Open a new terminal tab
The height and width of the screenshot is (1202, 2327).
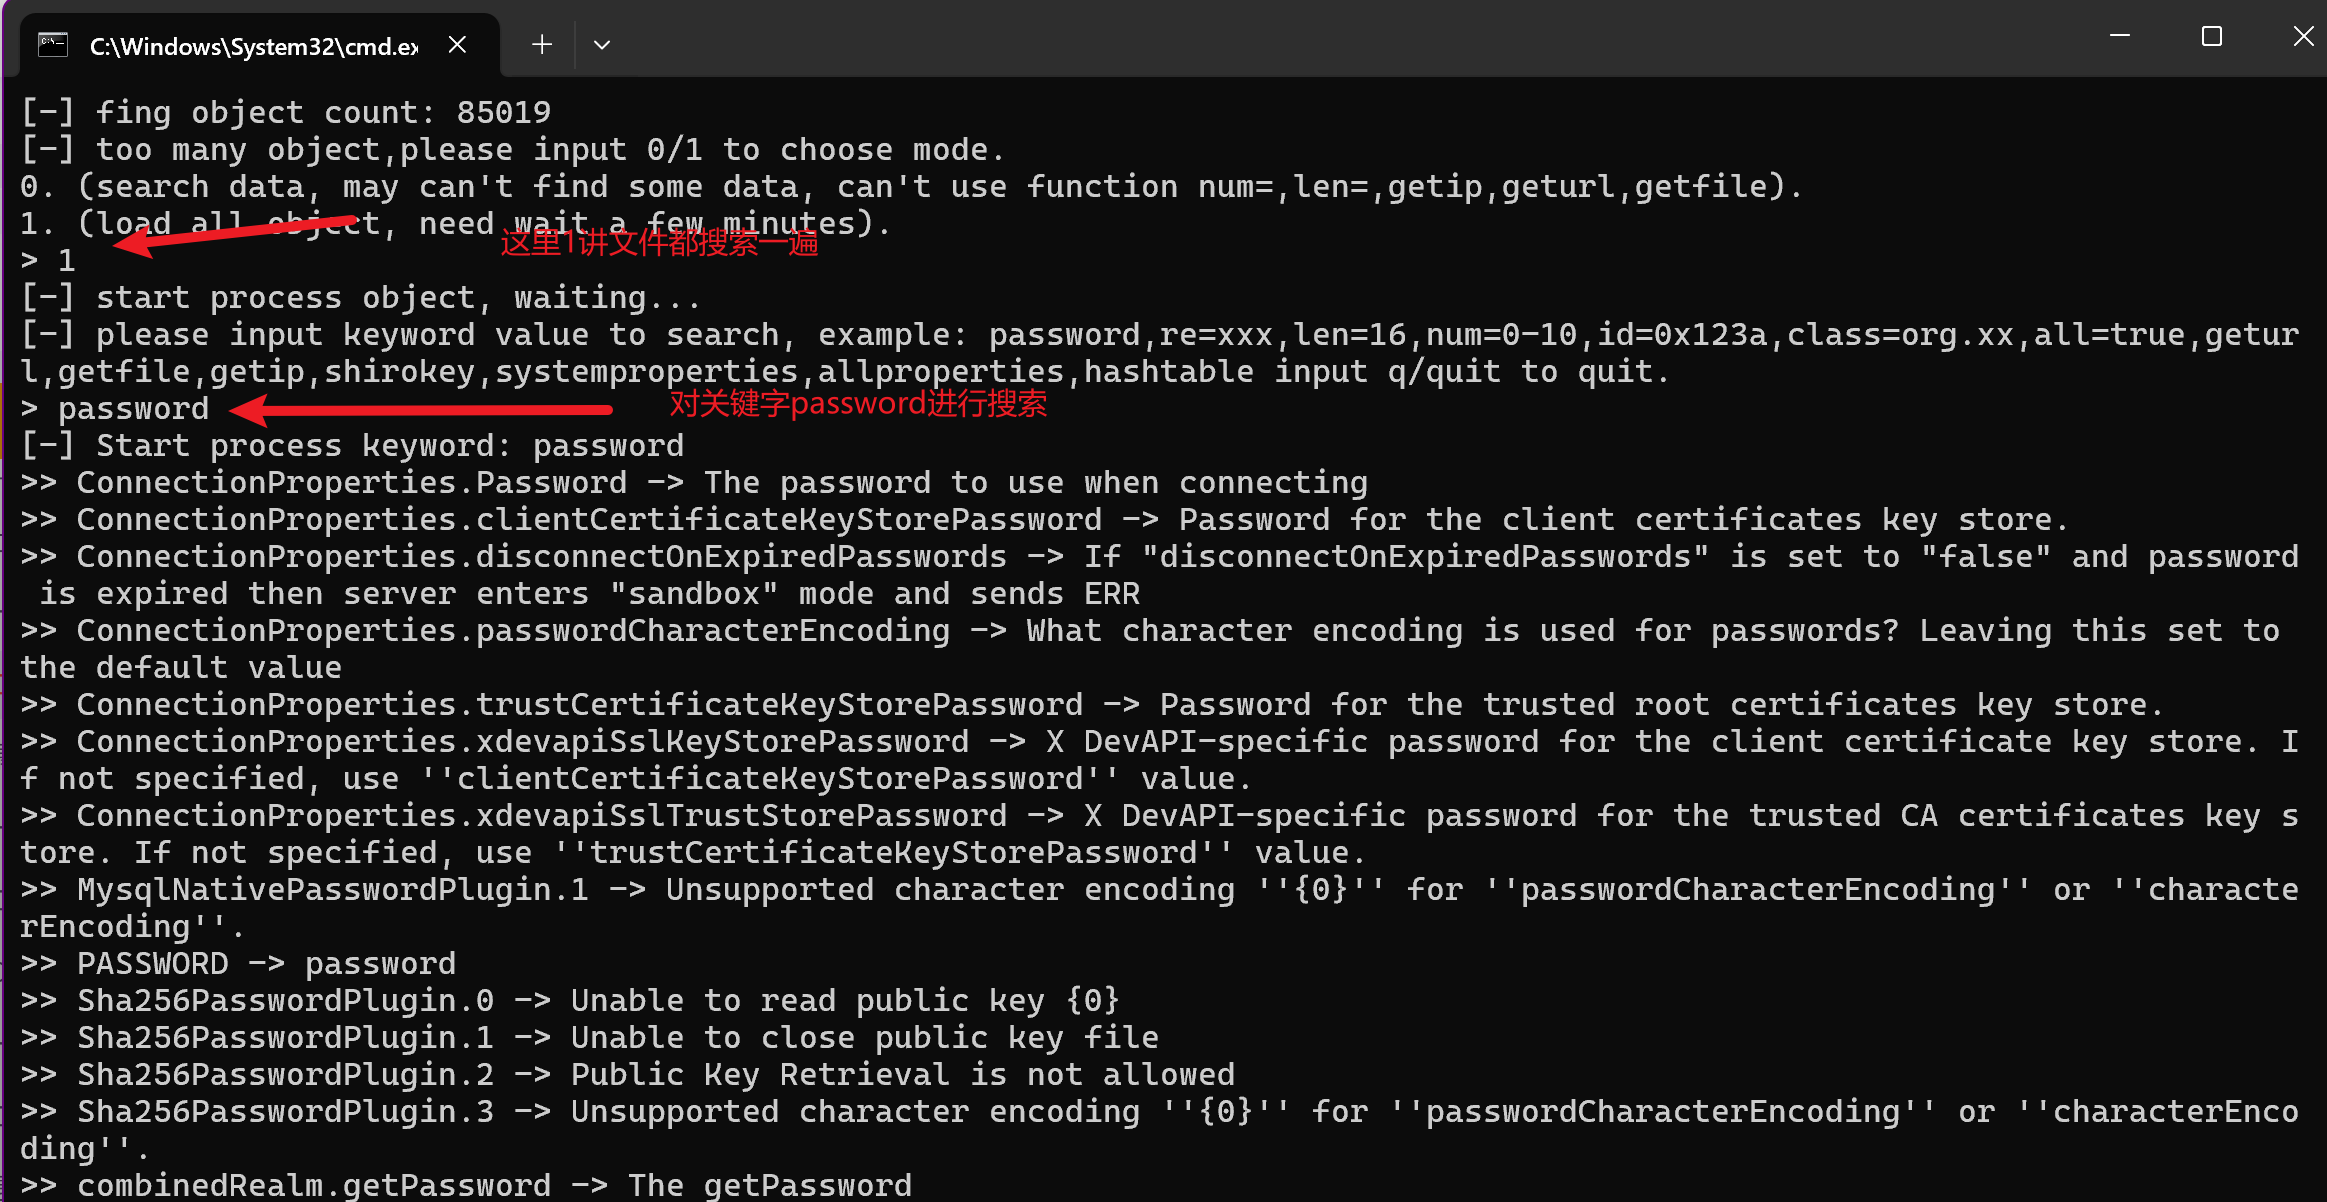pyautogui.click(x=542, y=45)
